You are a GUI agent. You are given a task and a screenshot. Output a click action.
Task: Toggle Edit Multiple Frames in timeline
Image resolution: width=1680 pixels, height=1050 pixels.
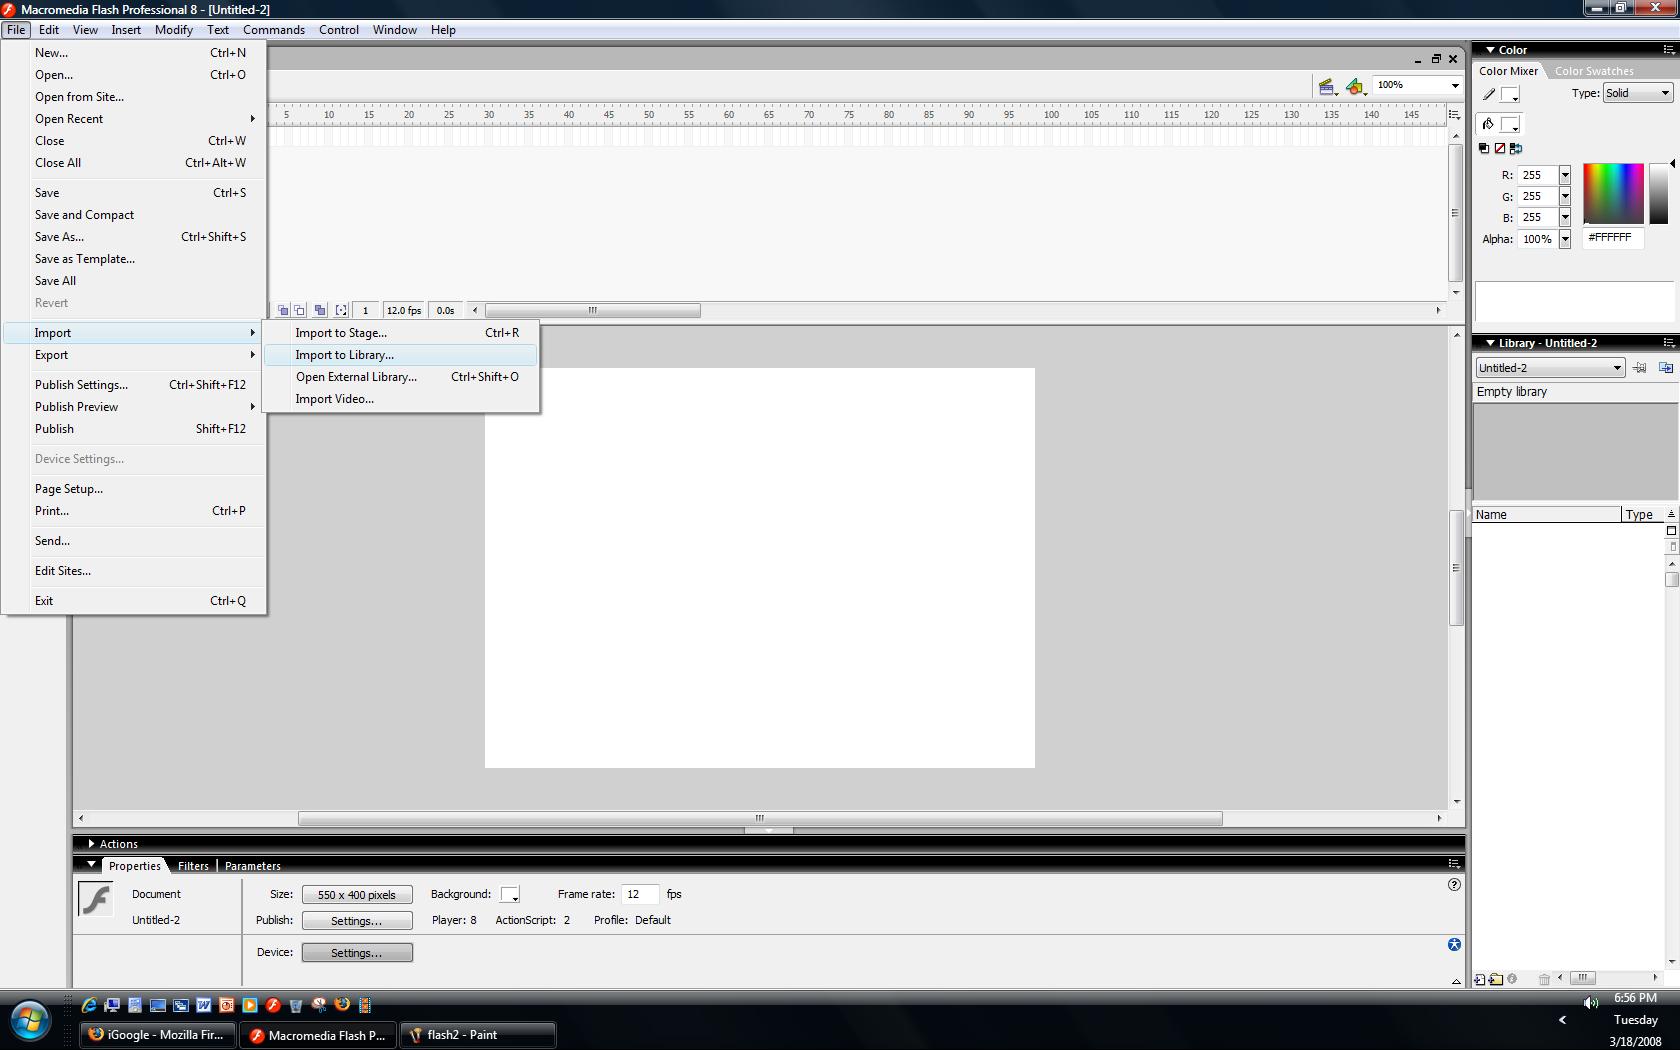[x=319, y=311]
